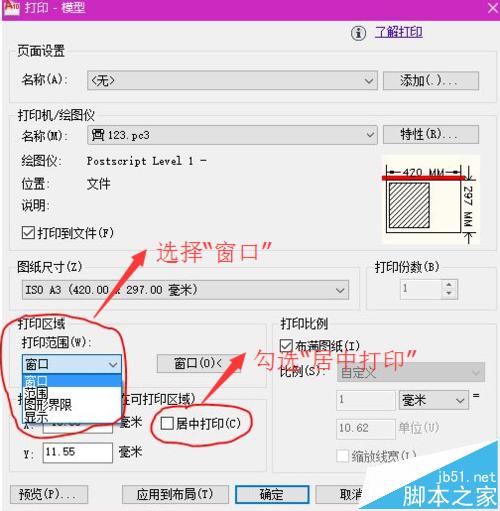Click the 添加 page setup button
This screenshot has height=511, width=500.
click(431, 80)
